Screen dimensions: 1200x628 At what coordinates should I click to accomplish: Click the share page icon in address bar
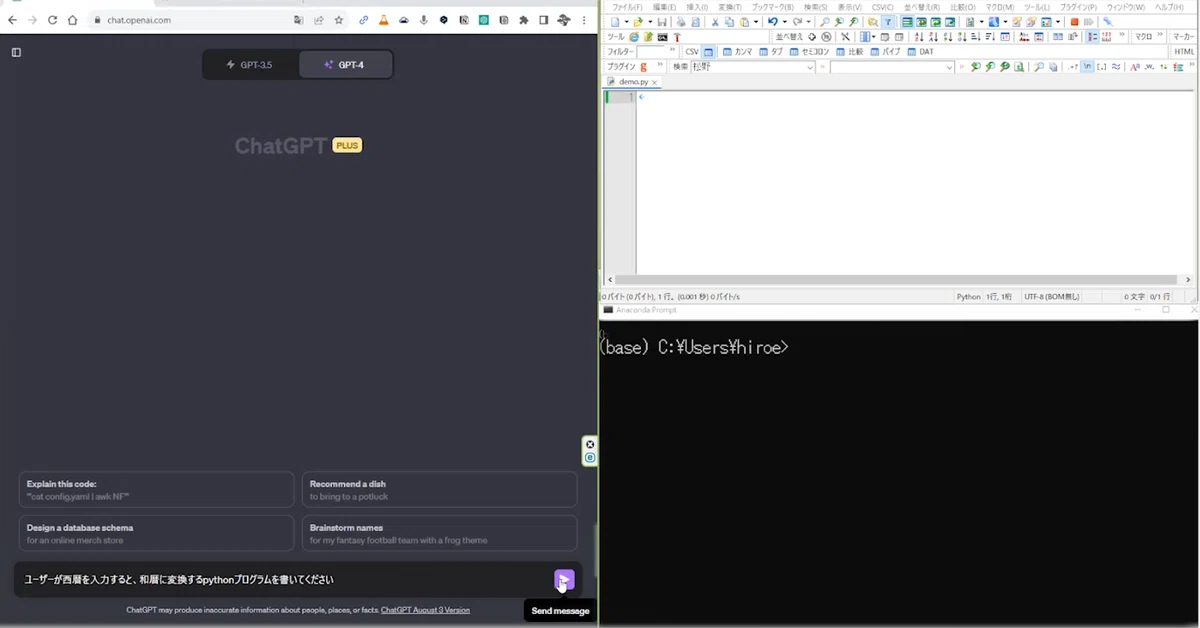[x=319, y=20]
